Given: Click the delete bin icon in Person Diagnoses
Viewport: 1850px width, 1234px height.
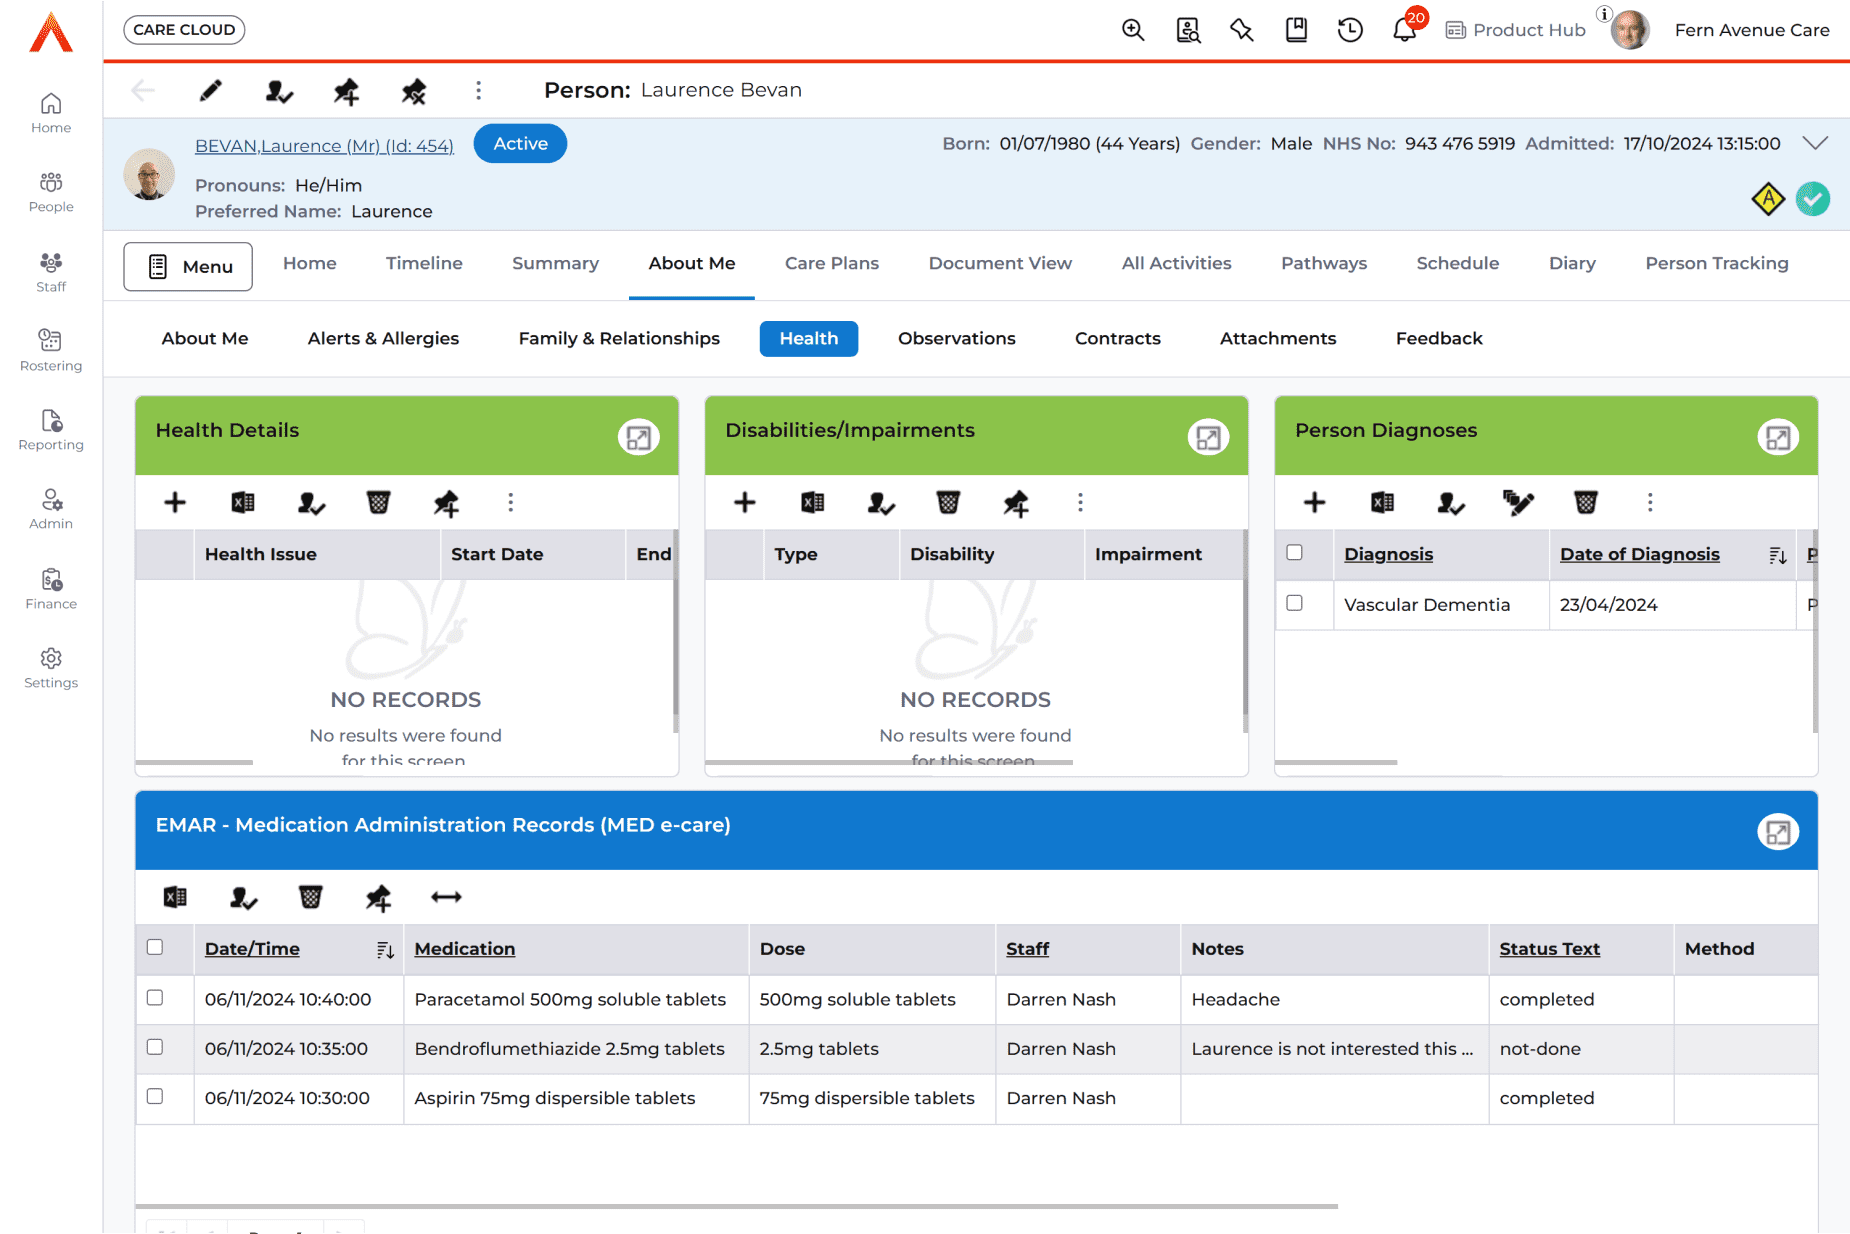Looking at the screenshot, I should 1585,502.
